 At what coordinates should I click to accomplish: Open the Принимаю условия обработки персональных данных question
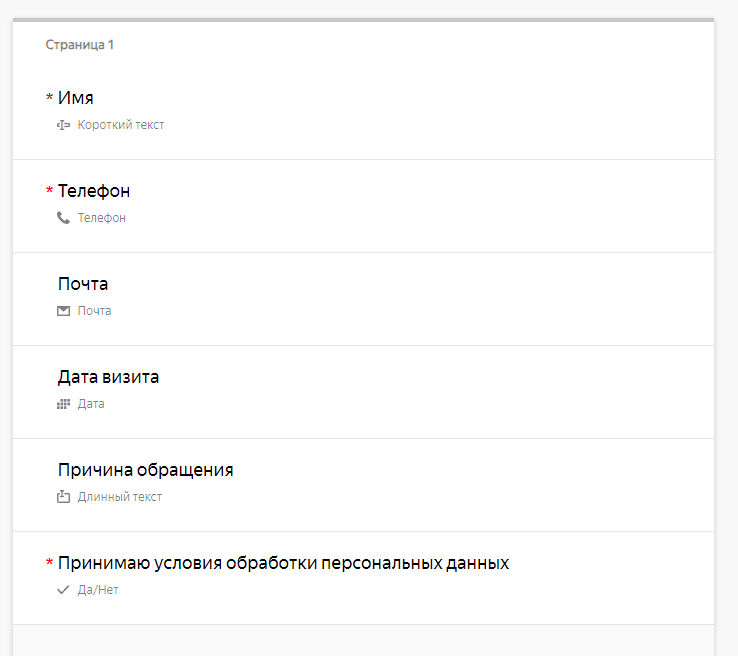[x=283, y=563]
